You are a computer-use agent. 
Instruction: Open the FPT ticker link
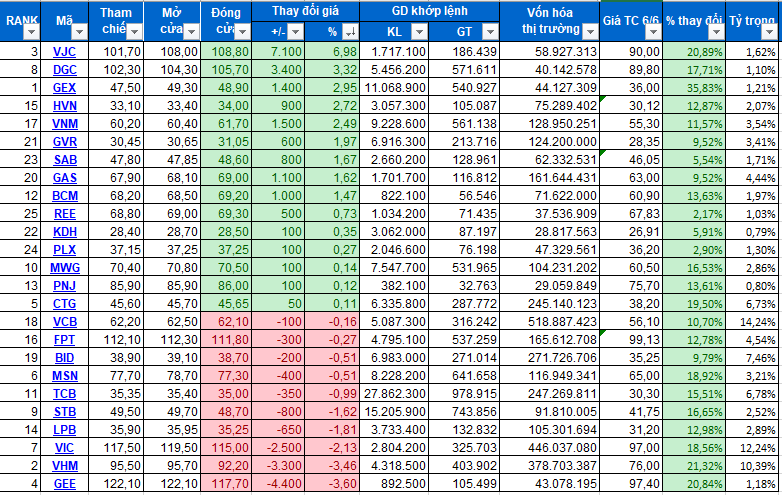(x=64, y=339)
